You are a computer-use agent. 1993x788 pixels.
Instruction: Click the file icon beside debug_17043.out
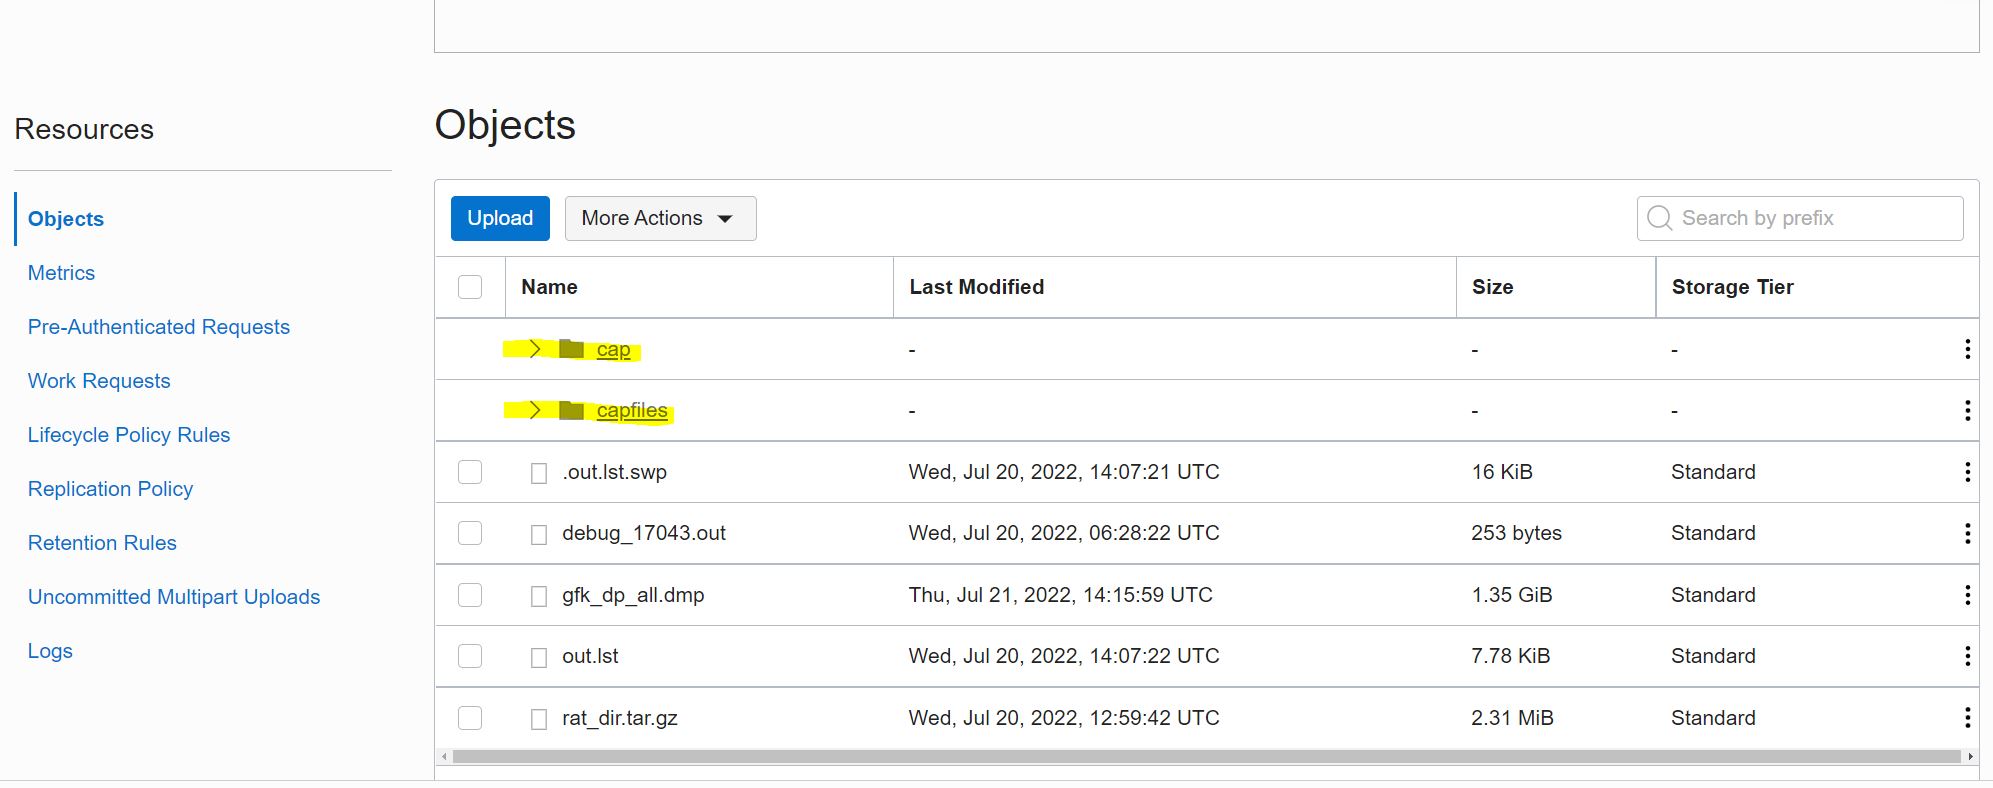[539, 534]
